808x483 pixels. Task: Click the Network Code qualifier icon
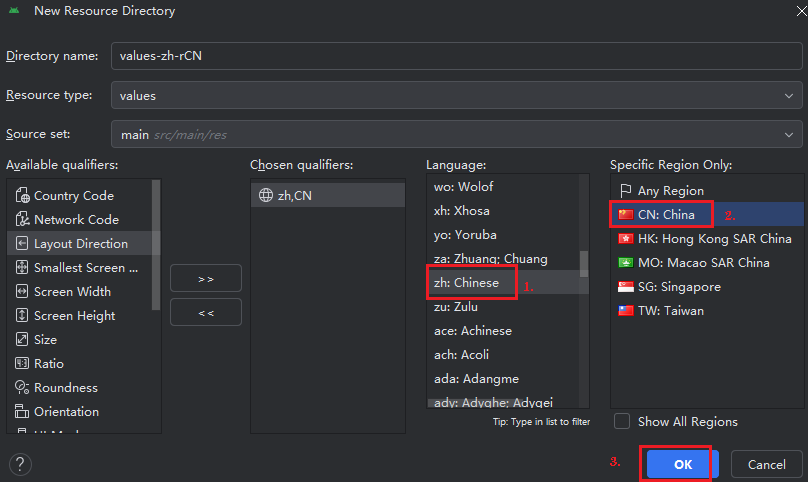pos(22,219)
